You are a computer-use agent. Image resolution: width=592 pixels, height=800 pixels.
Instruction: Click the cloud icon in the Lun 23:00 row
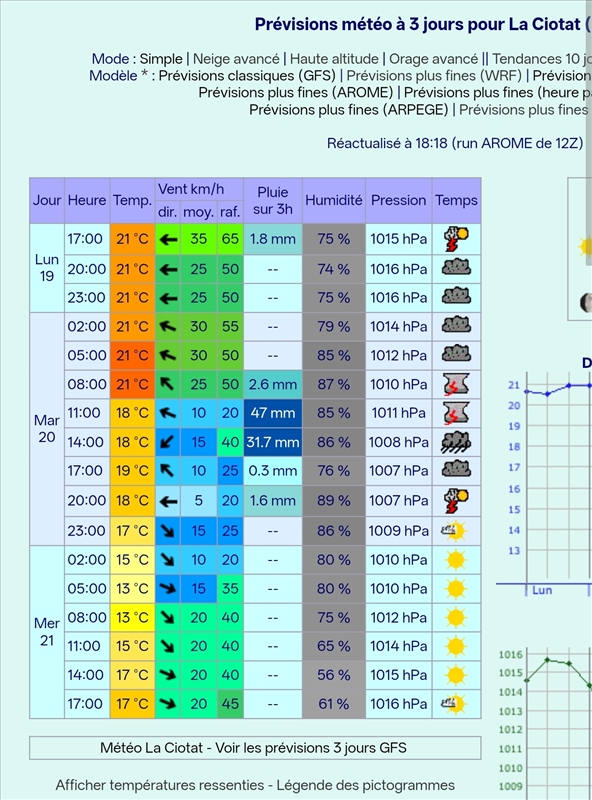click(456, 297)
